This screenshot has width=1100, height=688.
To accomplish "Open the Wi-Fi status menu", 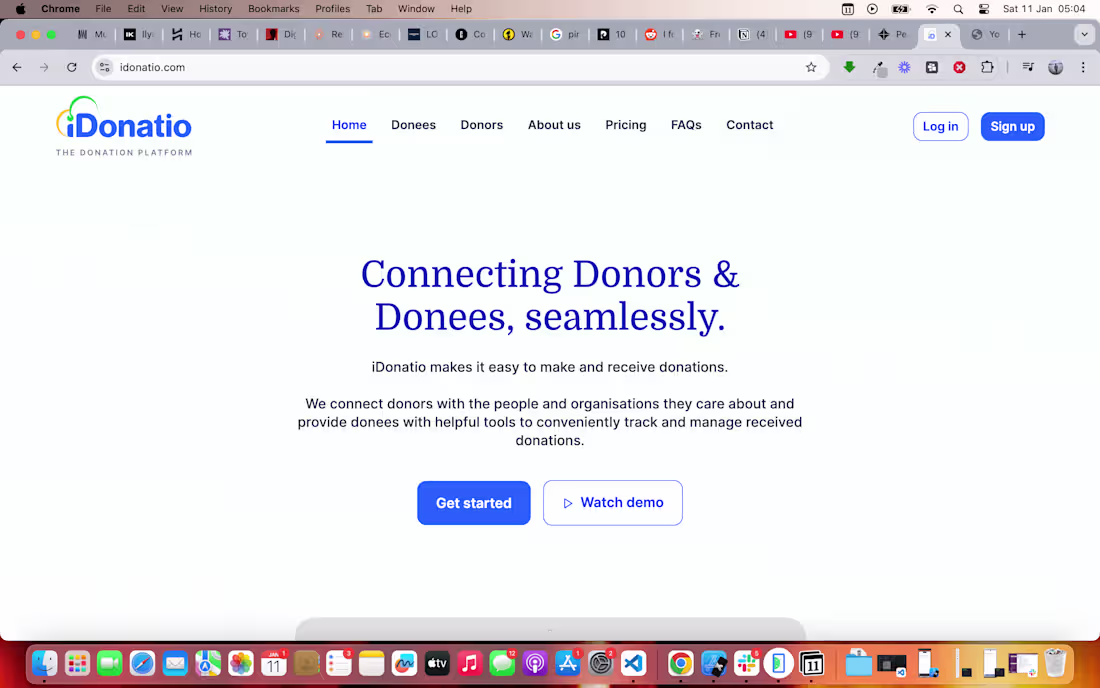I will click(x=932, y=9).
